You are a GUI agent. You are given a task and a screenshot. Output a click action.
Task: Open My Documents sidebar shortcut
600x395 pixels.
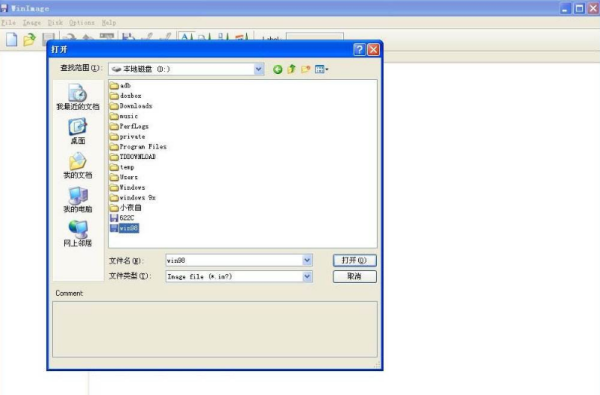pos(78,166)
